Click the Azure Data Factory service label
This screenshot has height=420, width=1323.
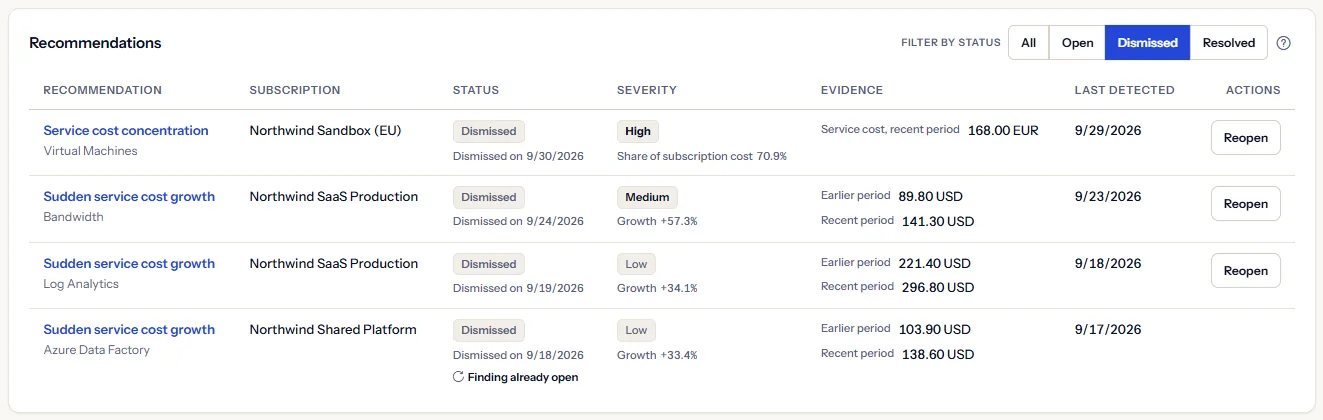coord(97,350)
